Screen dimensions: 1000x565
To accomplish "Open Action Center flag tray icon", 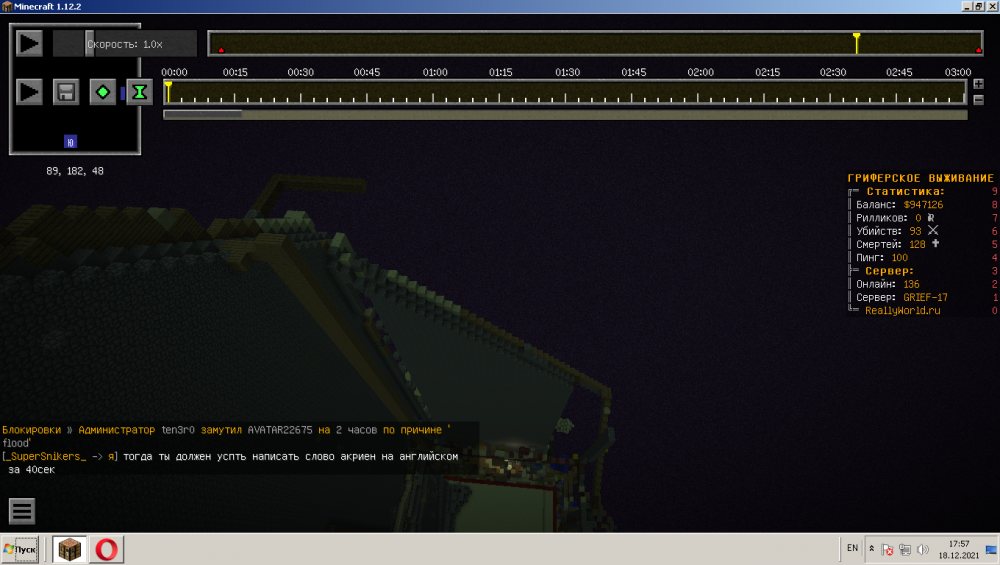I will pyautogui.click(x=887, y=549).
